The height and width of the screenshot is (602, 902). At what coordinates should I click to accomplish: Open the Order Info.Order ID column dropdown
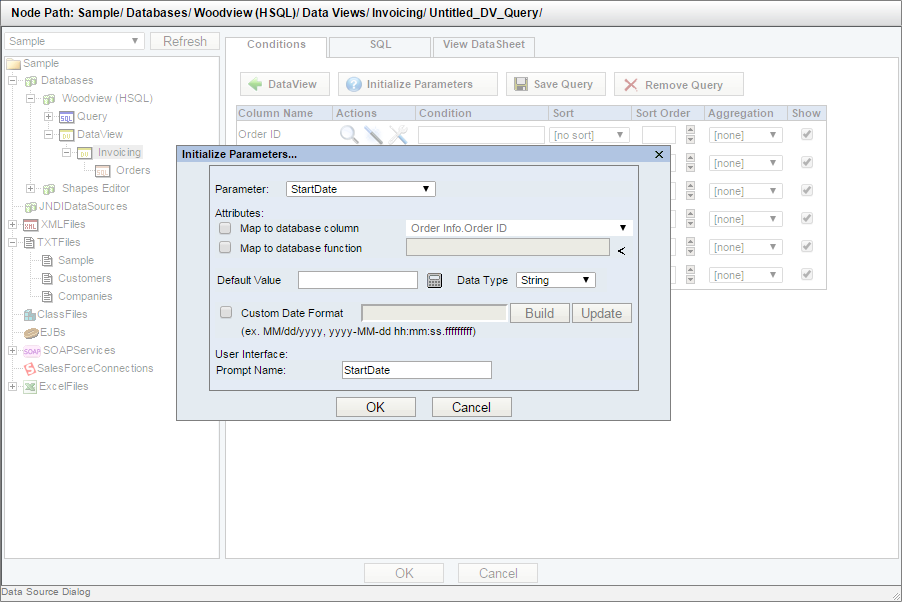[x=519, y=229]
